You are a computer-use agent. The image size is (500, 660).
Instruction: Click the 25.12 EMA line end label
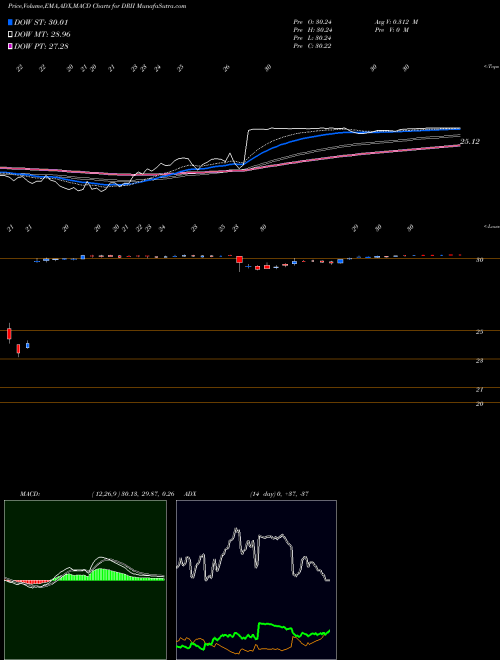pyautogui.click(x=470, y=142)
